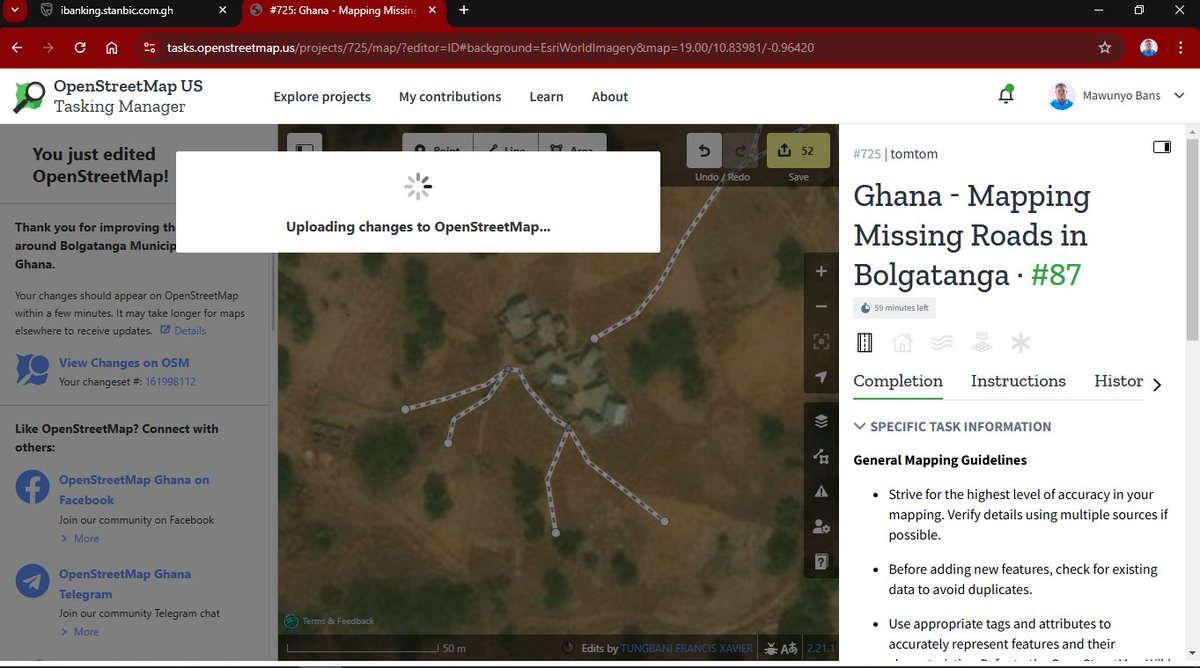The image size is (1200, 668).
Task: Click the Terms & Feedback link
Action: [338, 621]
